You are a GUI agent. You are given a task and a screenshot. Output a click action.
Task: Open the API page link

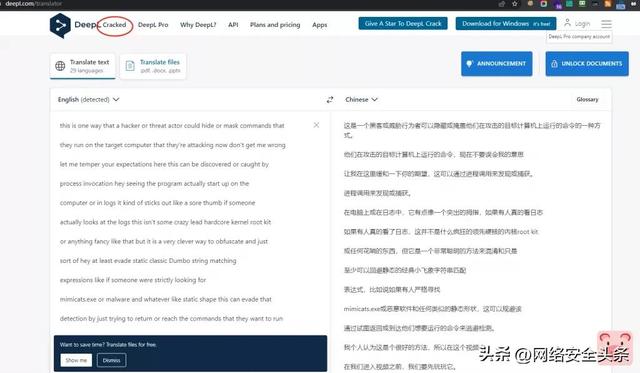(x=233, y=25)
